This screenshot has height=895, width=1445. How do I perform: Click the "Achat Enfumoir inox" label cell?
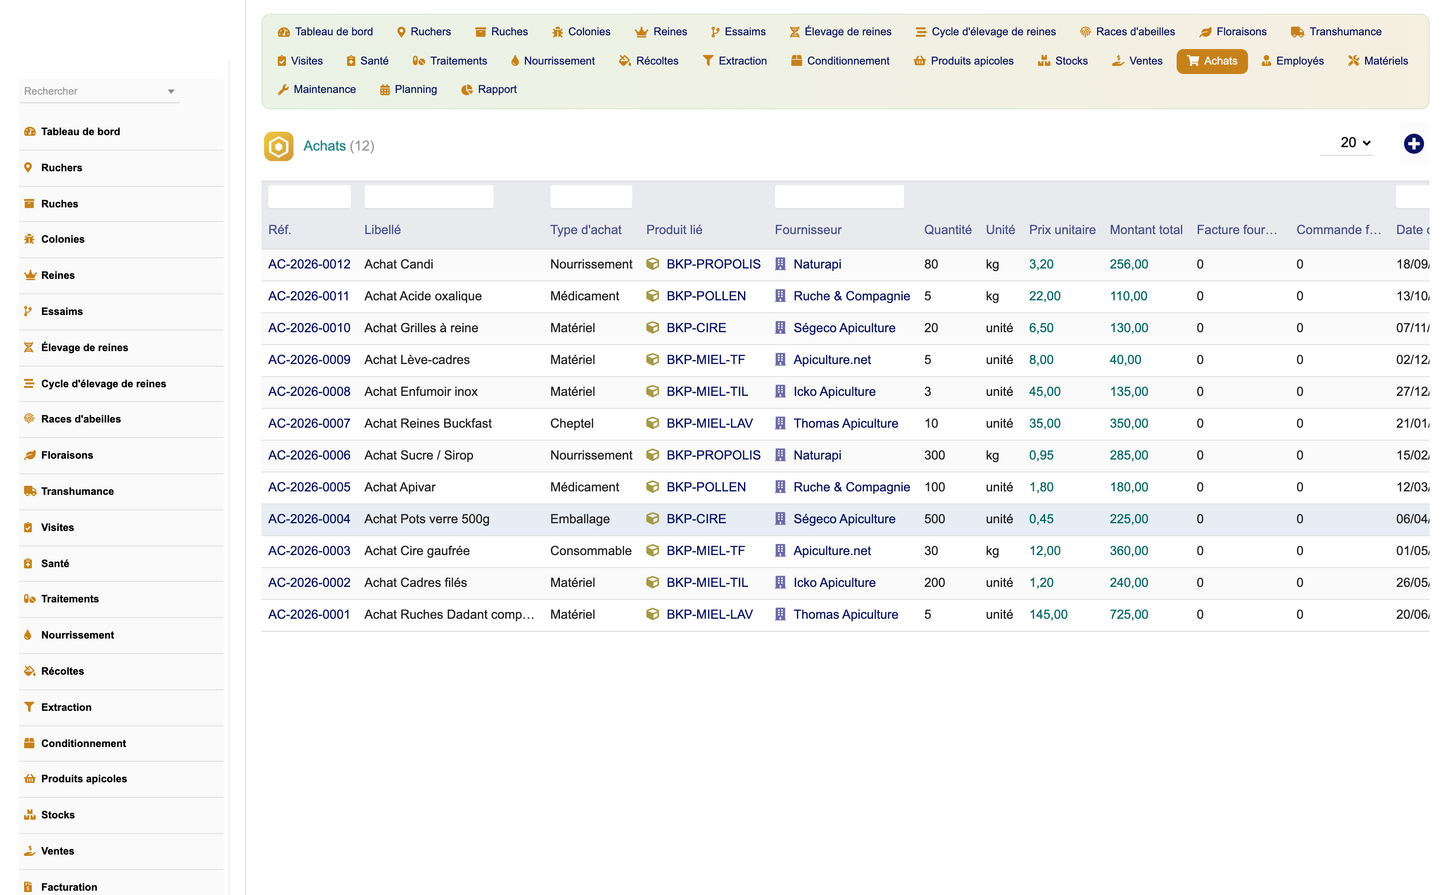[x=421, y=392]
